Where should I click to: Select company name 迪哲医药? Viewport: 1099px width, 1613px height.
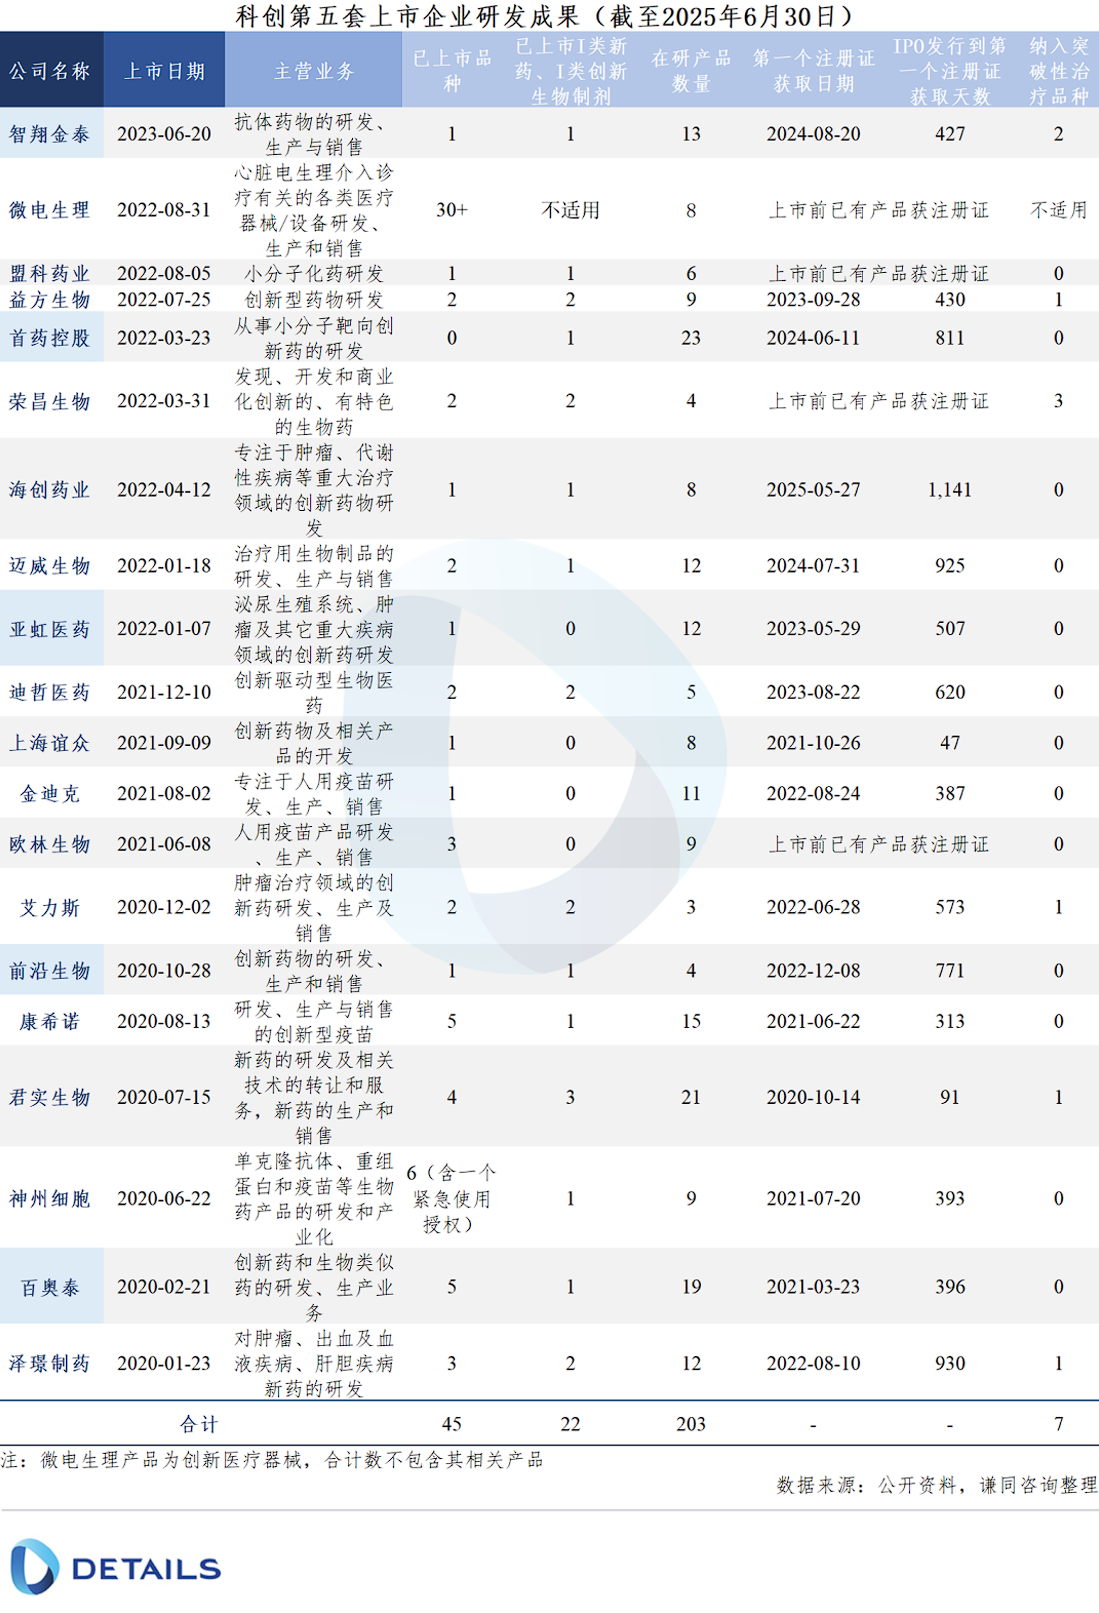click(x=50, y=692)
